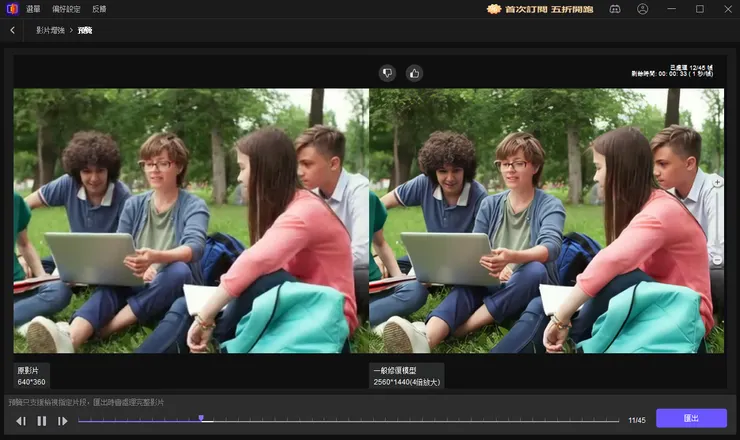Open the 選單 menu

click(33, 9)
